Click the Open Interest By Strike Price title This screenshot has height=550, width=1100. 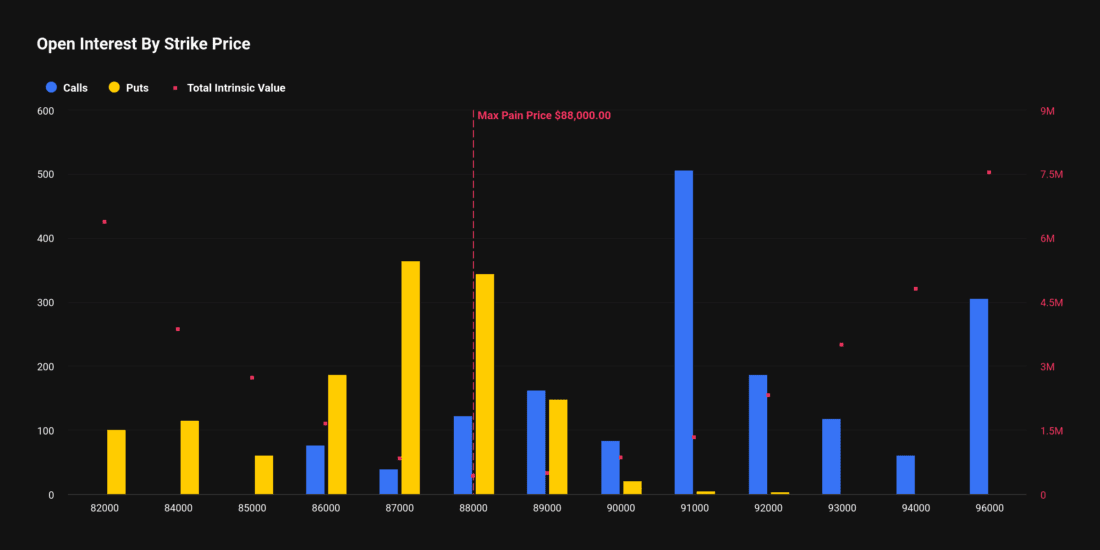(143, 44)
